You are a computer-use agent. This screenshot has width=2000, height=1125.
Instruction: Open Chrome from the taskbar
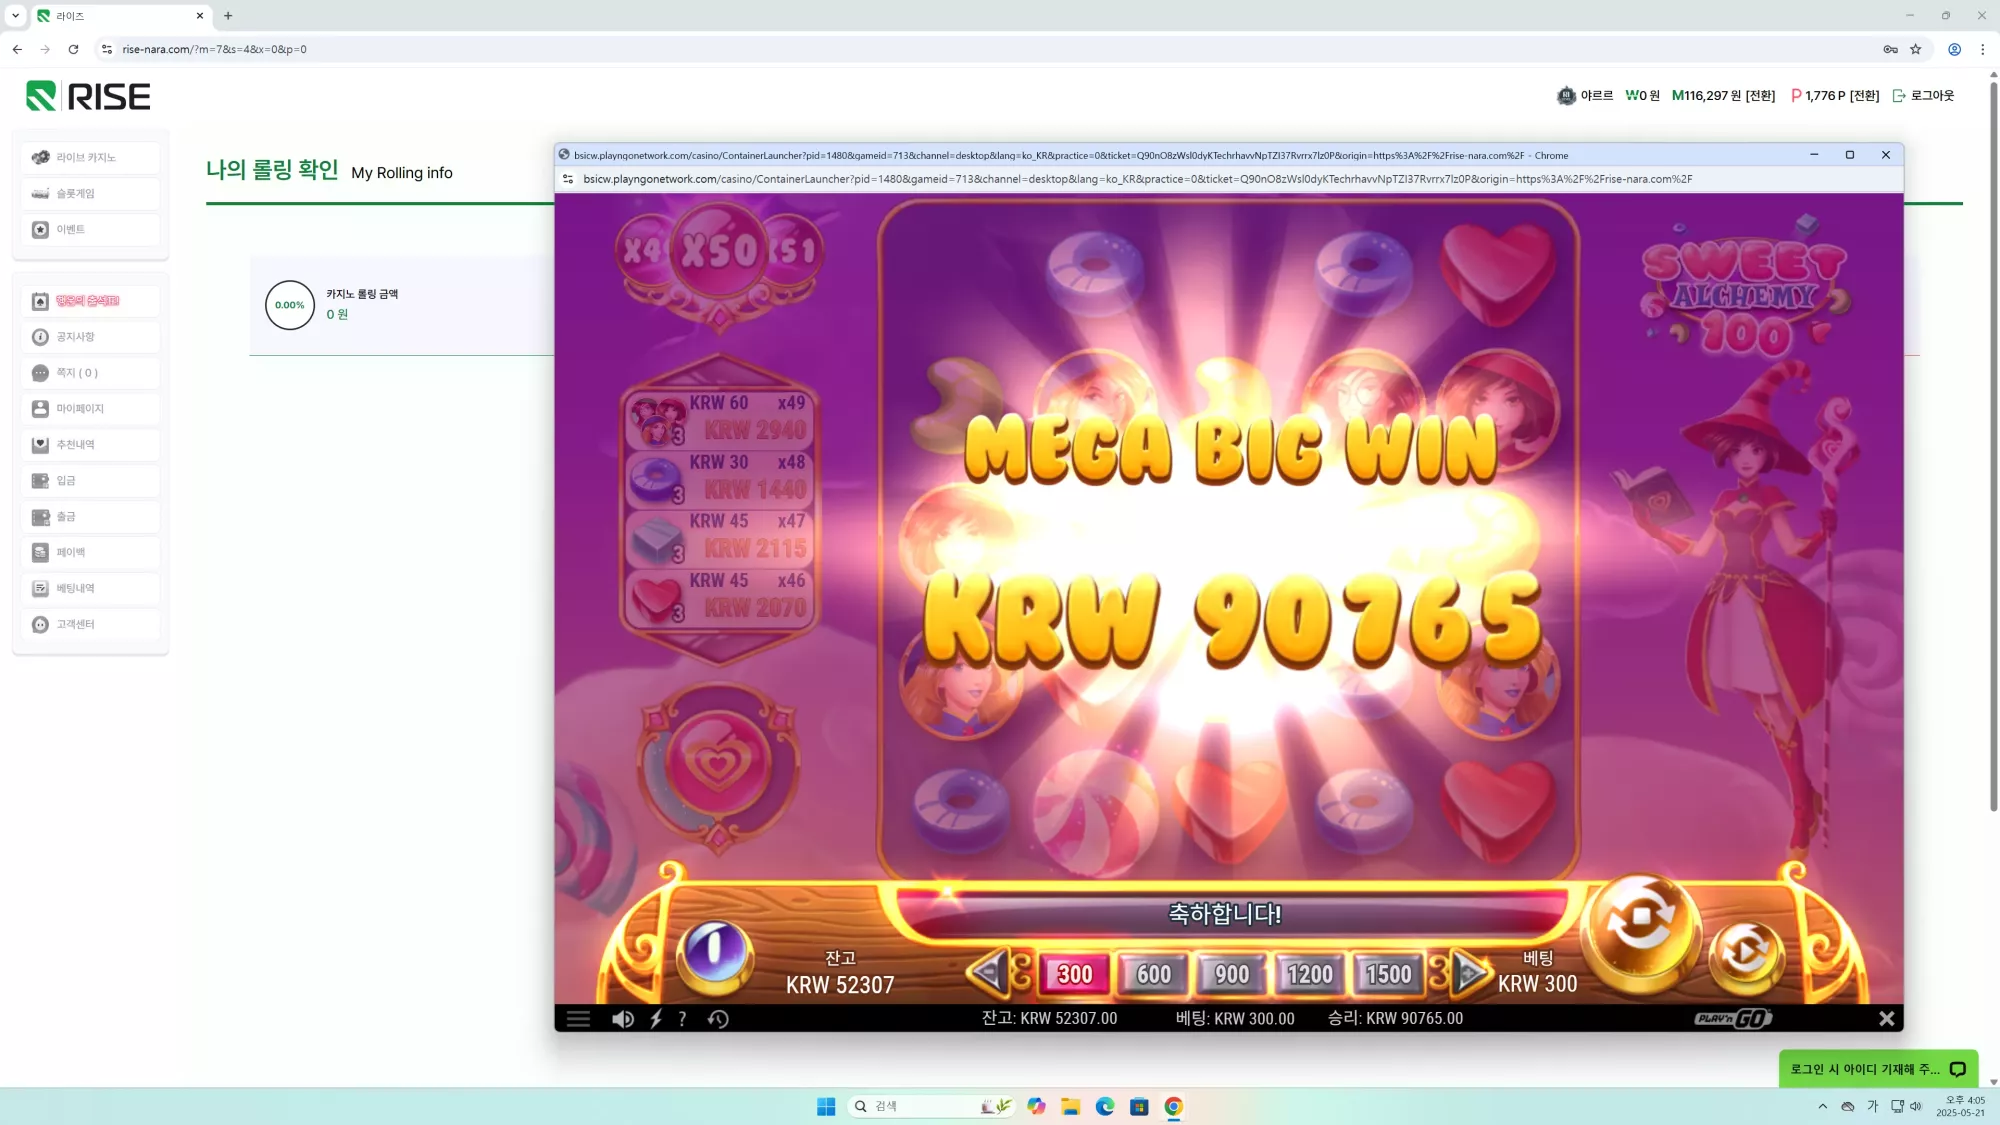[x=1173, y=1106]
